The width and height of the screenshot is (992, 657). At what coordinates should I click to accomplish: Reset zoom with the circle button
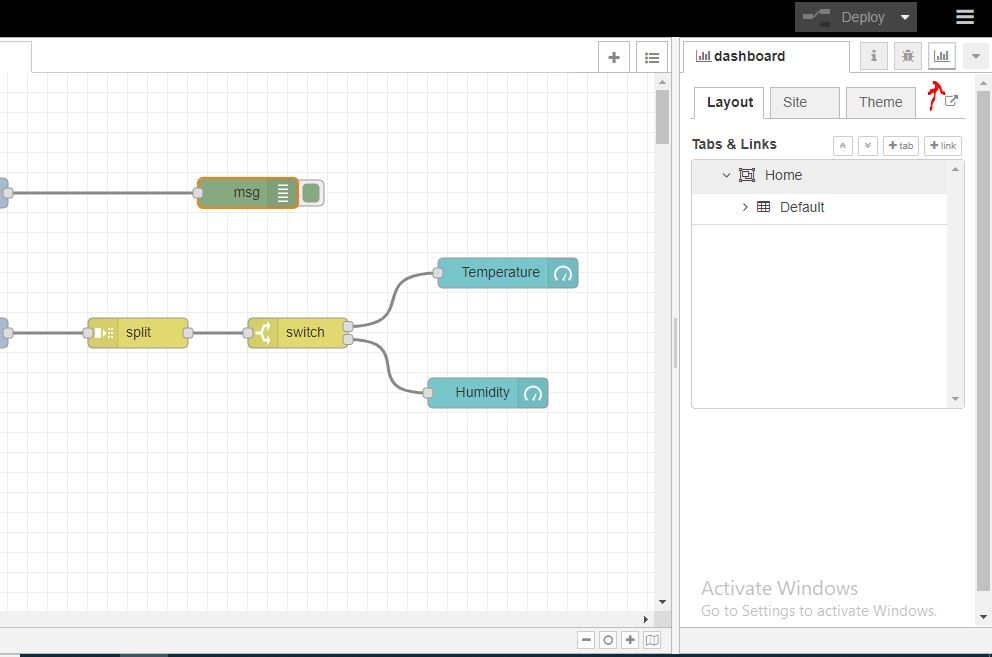click(608, 640)
